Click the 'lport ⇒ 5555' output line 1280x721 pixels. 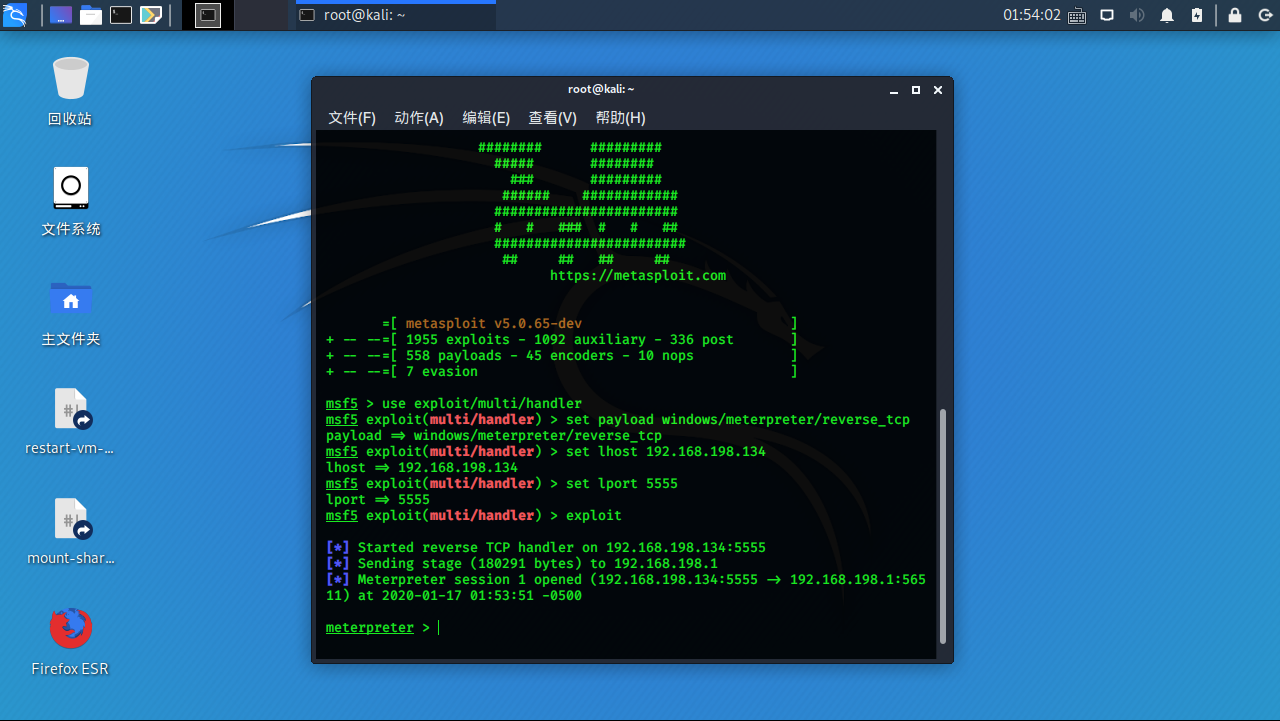pyautogui.click(x=378, y=499)
